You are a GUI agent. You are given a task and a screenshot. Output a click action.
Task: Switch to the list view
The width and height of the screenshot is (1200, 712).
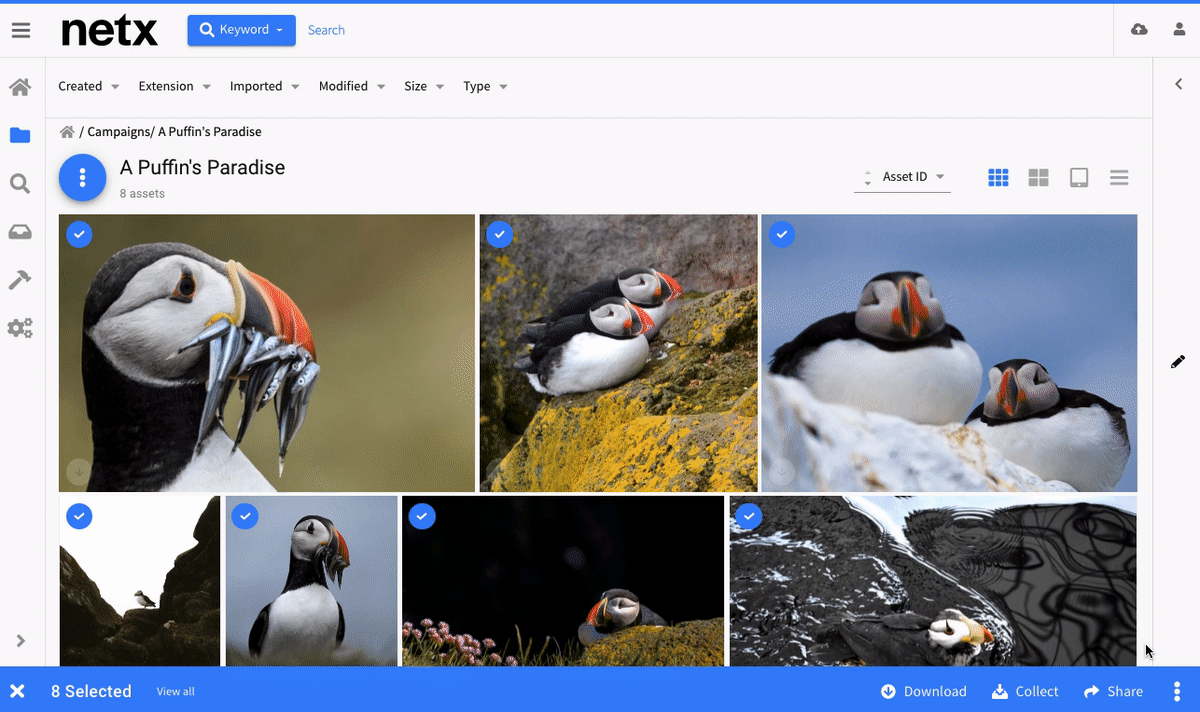pyautogui.click(x=1119, y=177)
